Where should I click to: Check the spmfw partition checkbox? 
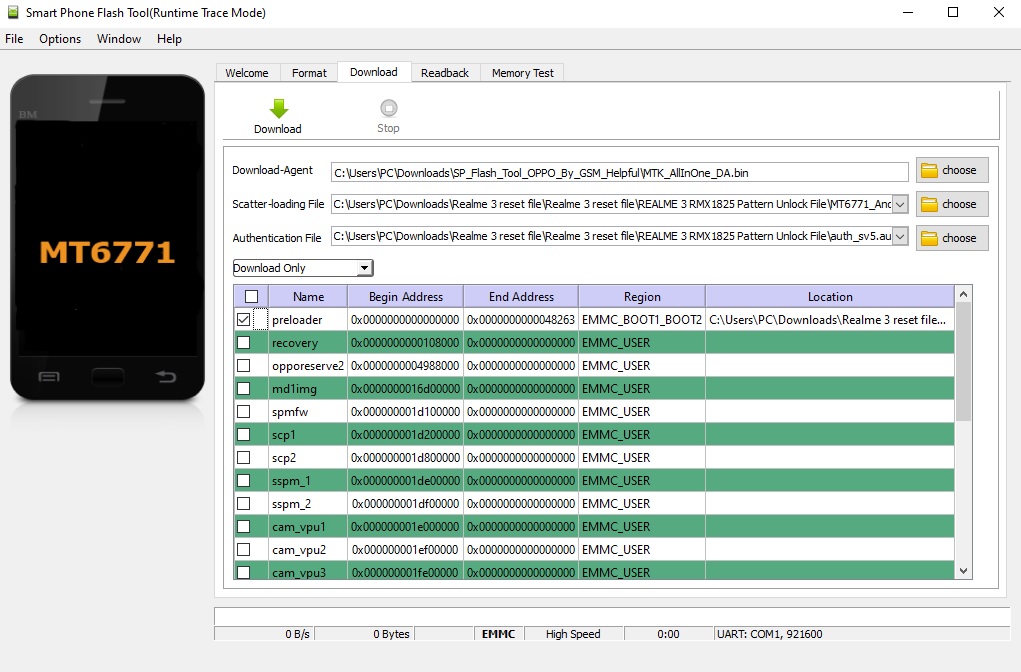[x=244, y=412]
